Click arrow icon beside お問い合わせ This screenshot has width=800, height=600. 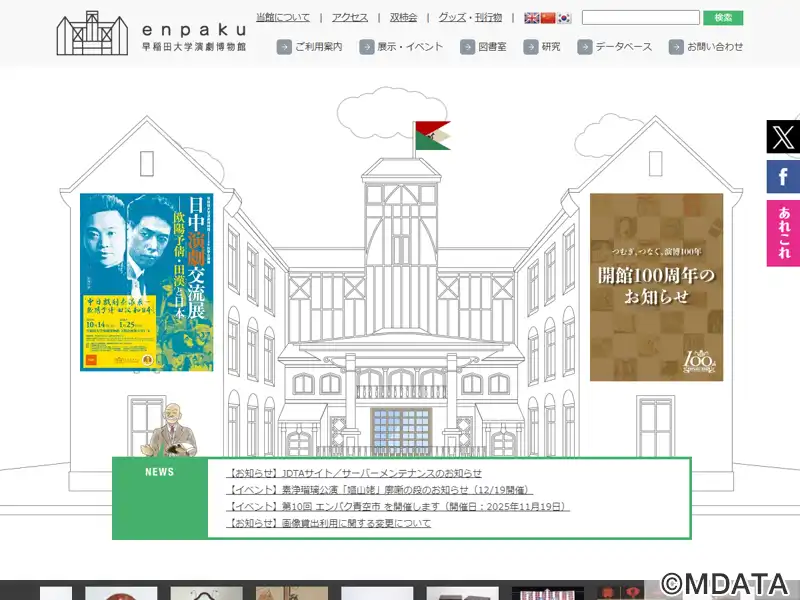tap(676, 47)
